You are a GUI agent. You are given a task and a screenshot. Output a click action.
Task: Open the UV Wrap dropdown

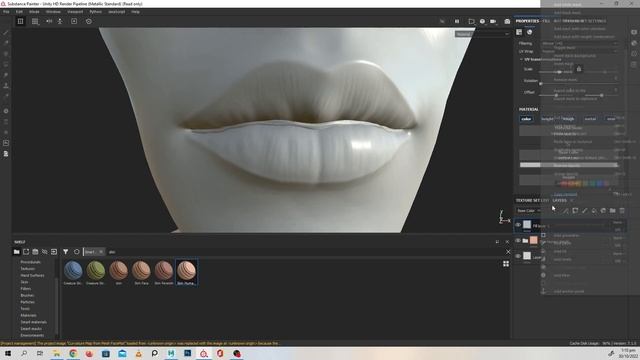coord(579,51)
